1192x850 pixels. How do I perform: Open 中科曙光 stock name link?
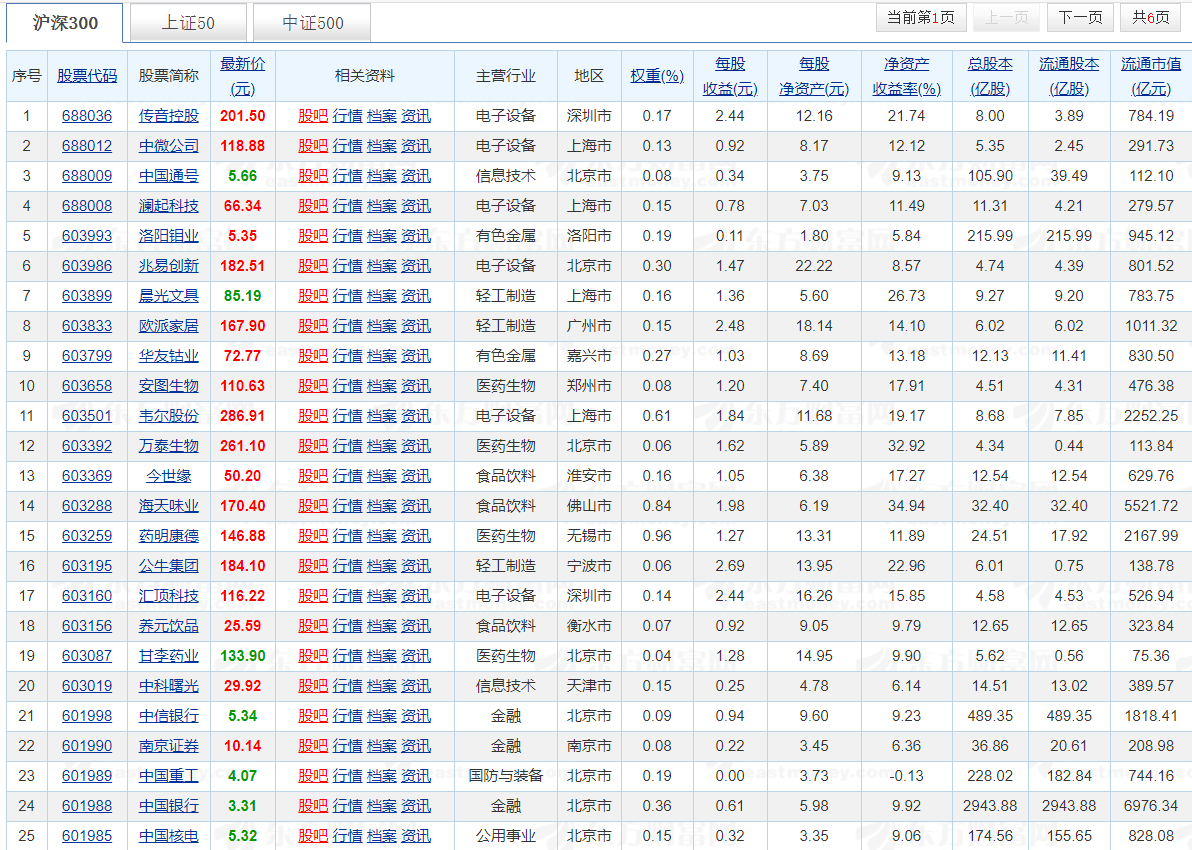[x=169, y=686]
